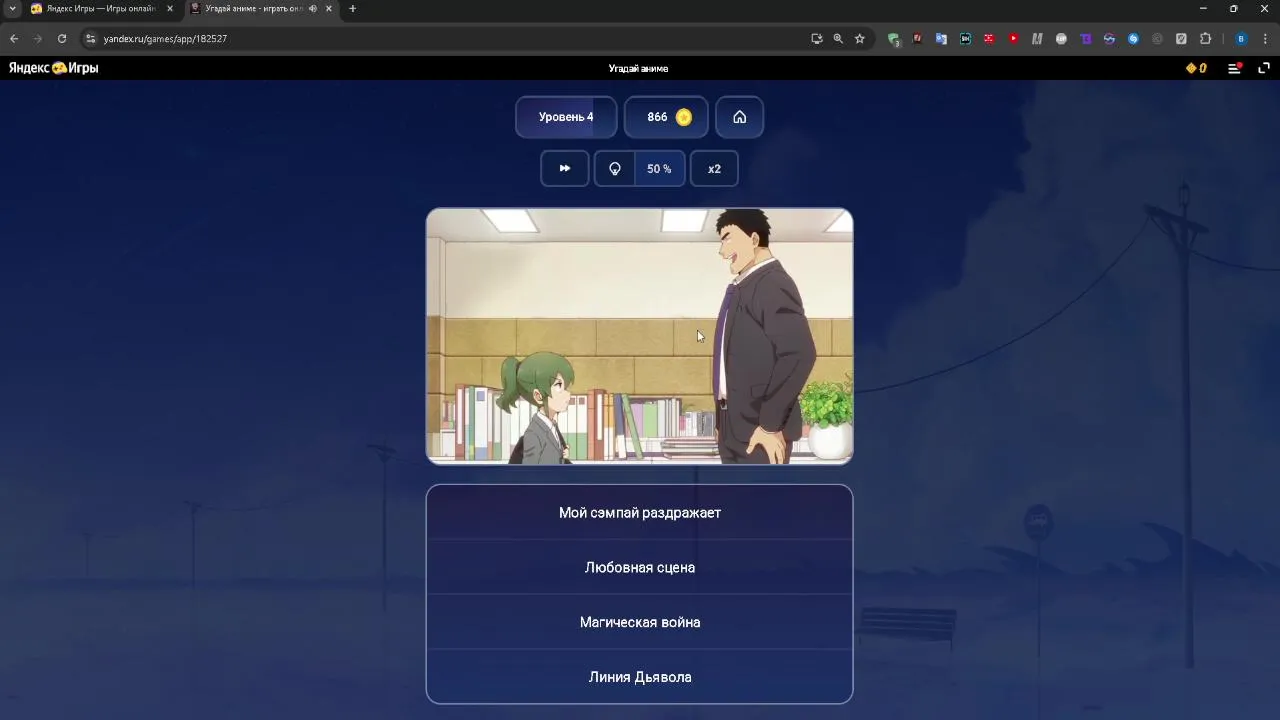Go back to the previous page
Viewport: 1280px width, 720px height.
click(x=14, y=39)
